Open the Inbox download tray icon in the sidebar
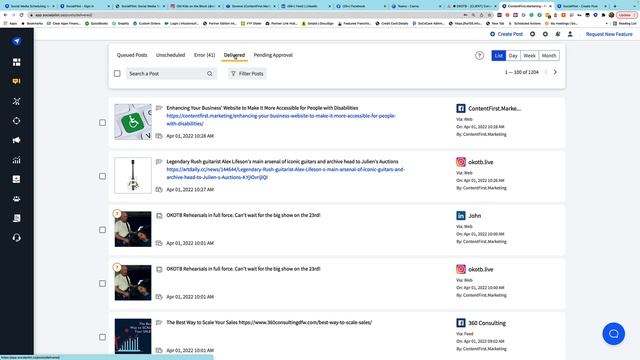This screenshot has height=360, width=640. pos(17,179)
